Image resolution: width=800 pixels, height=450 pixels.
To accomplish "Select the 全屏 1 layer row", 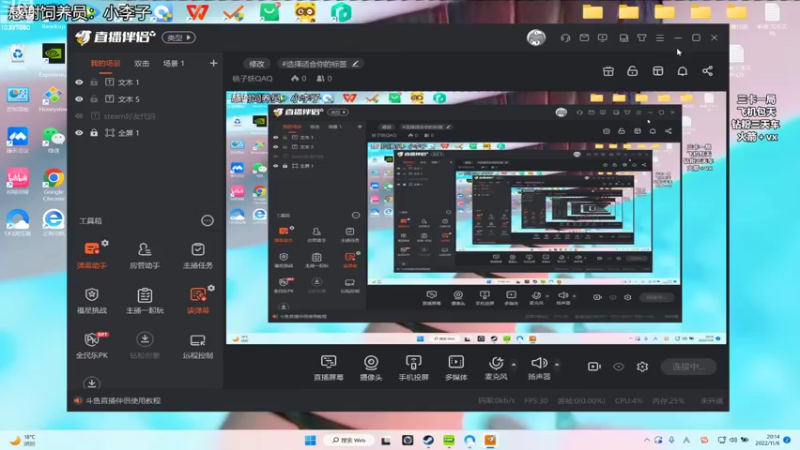I will pyautogui.click(x=145, y=133).
